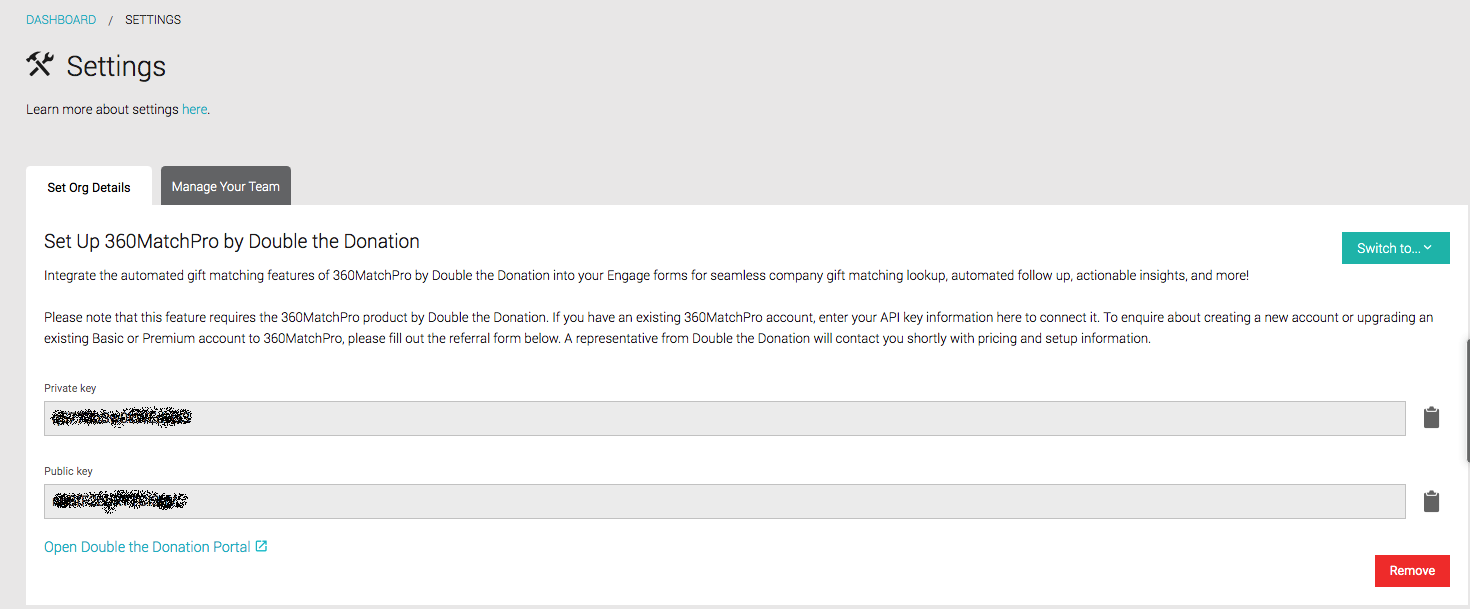The image size is (1470, 609).
Task: Go to DASHBOARD via breadcrumb
Action: (x=61, y=20)
